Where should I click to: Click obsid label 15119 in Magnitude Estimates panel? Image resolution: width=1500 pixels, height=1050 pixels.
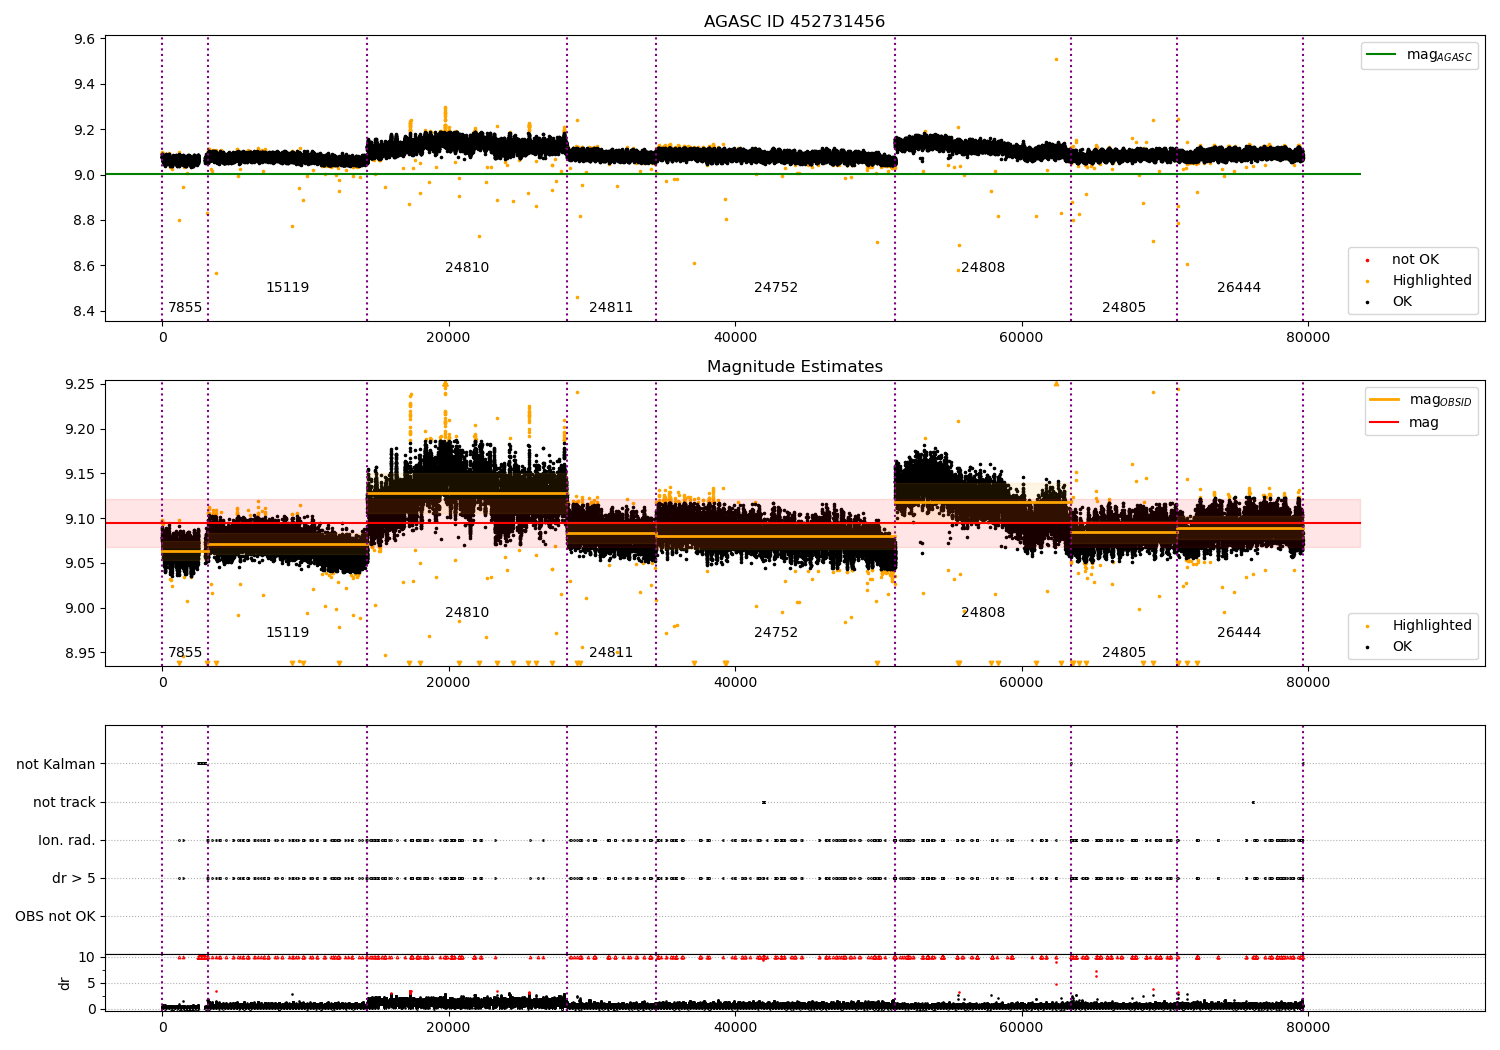287,633
